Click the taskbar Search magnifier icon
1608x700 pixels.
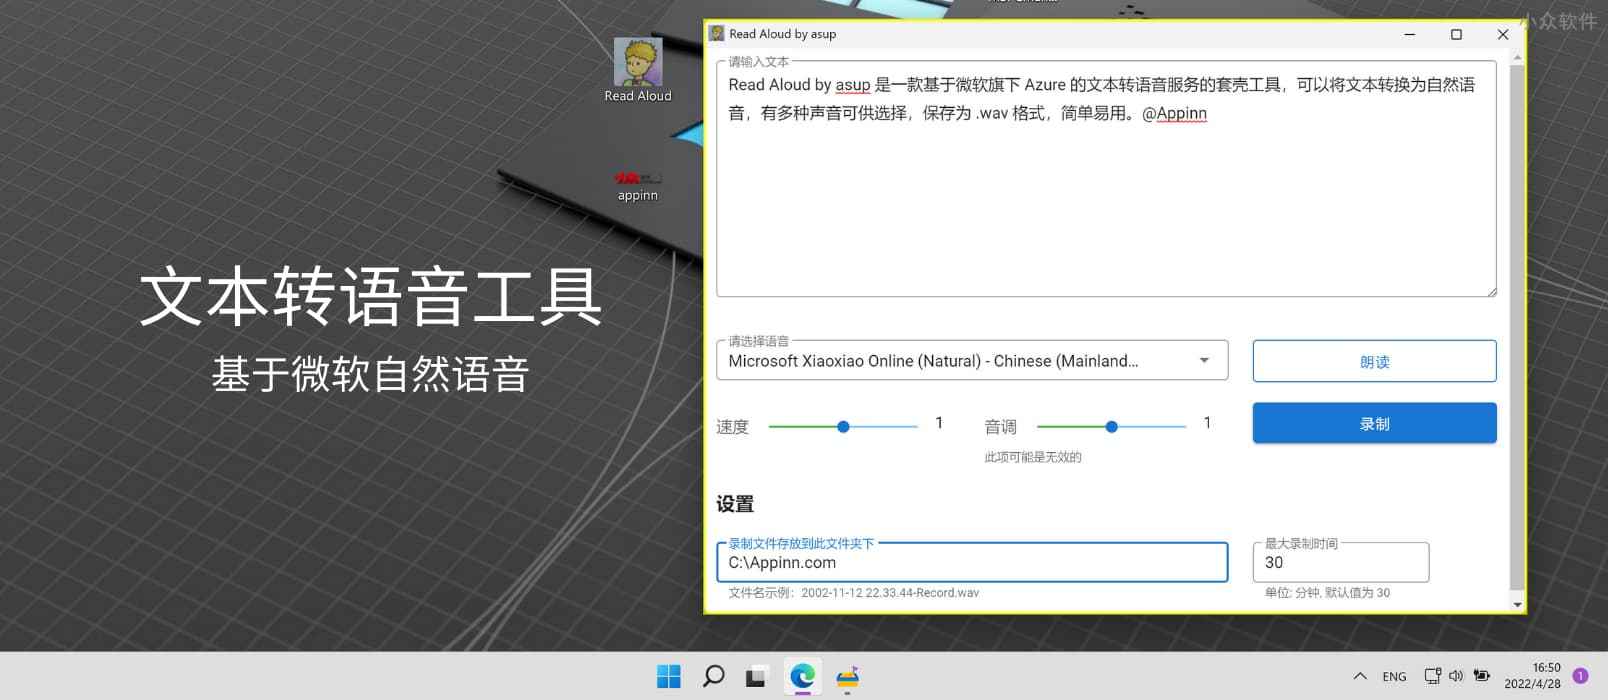[713, 677]
